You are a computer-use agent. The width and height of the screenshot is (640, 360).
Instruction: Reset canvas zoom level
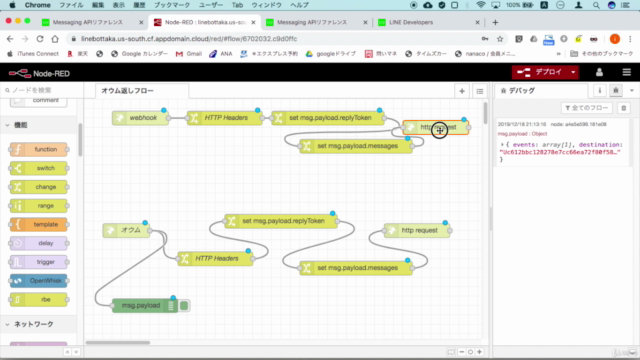(x=470, y=352)
